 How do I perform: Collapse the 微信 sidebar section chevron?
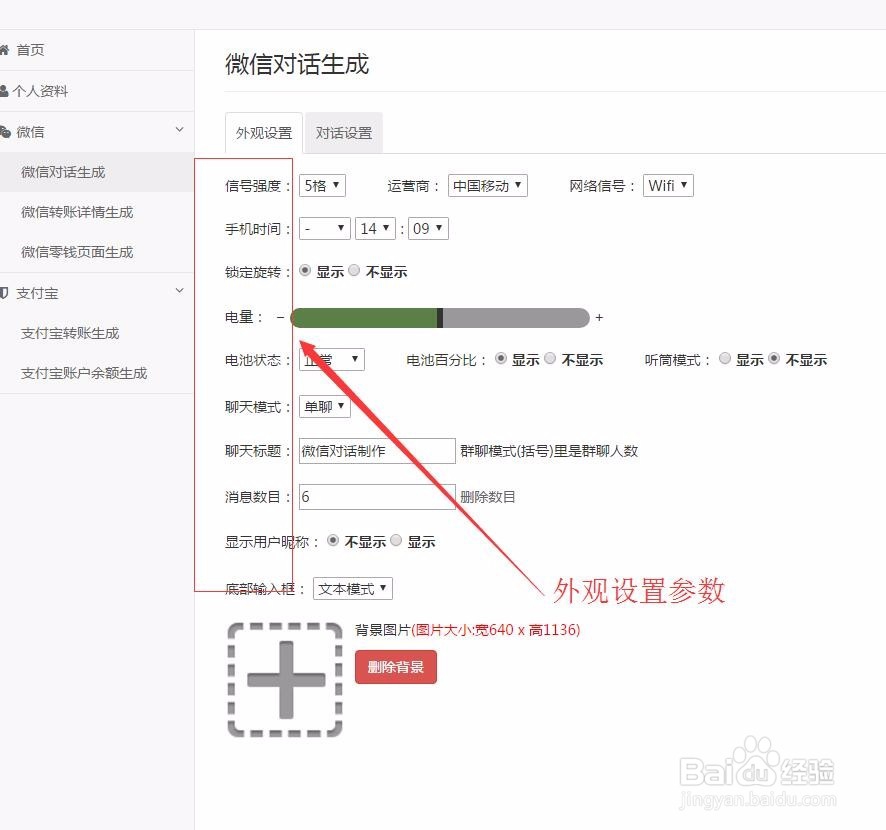179,130
